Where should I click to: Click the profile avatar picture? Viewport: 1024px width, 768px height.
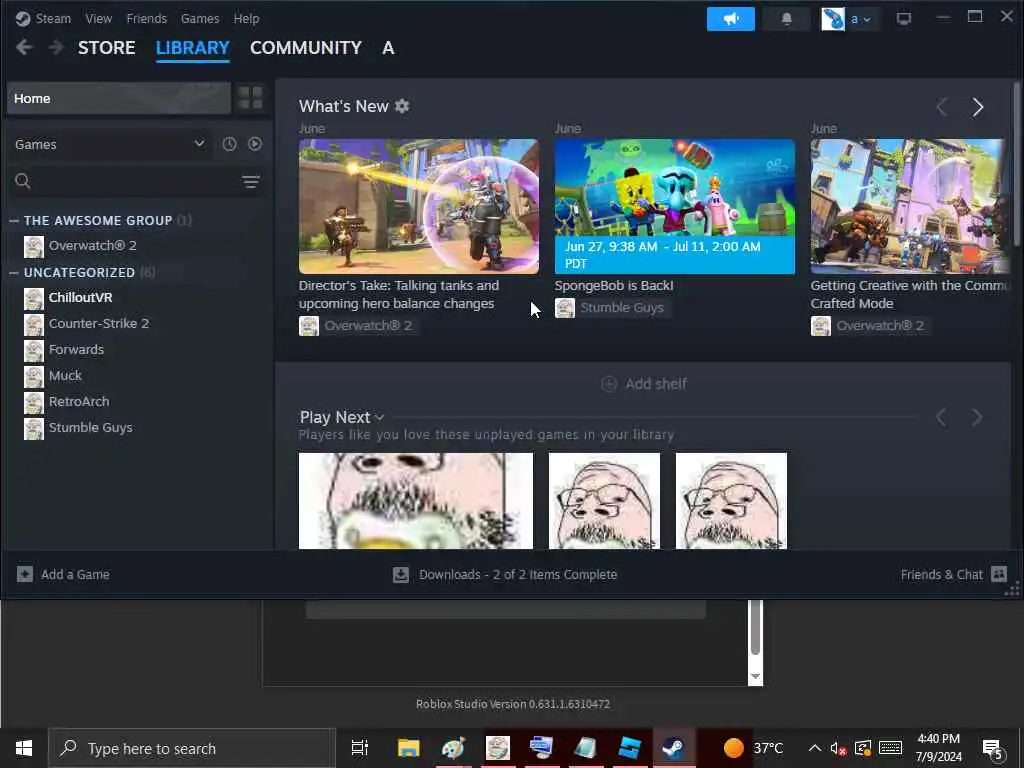pyautogui.click(x=833, y=19)
